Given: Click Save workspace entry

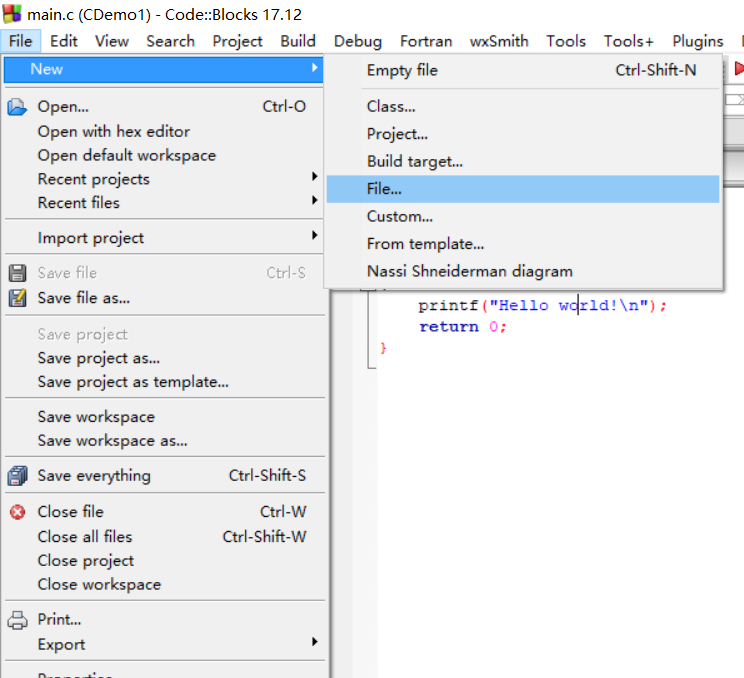Looking at the screenshot, I should click(163, 417).
